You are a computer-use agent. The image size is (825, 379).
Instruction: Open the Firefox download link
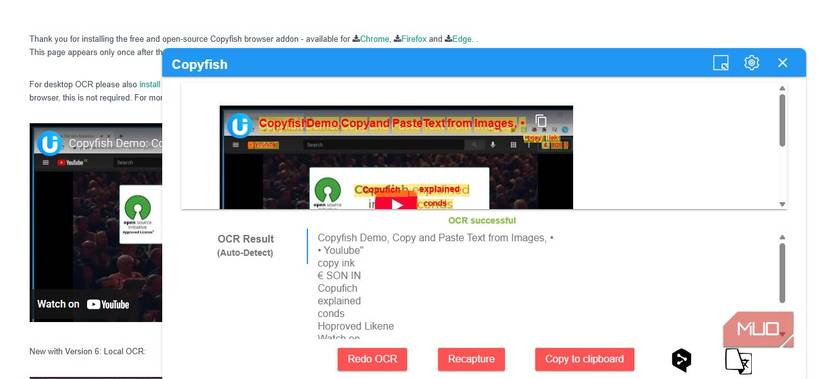point(414,39)
